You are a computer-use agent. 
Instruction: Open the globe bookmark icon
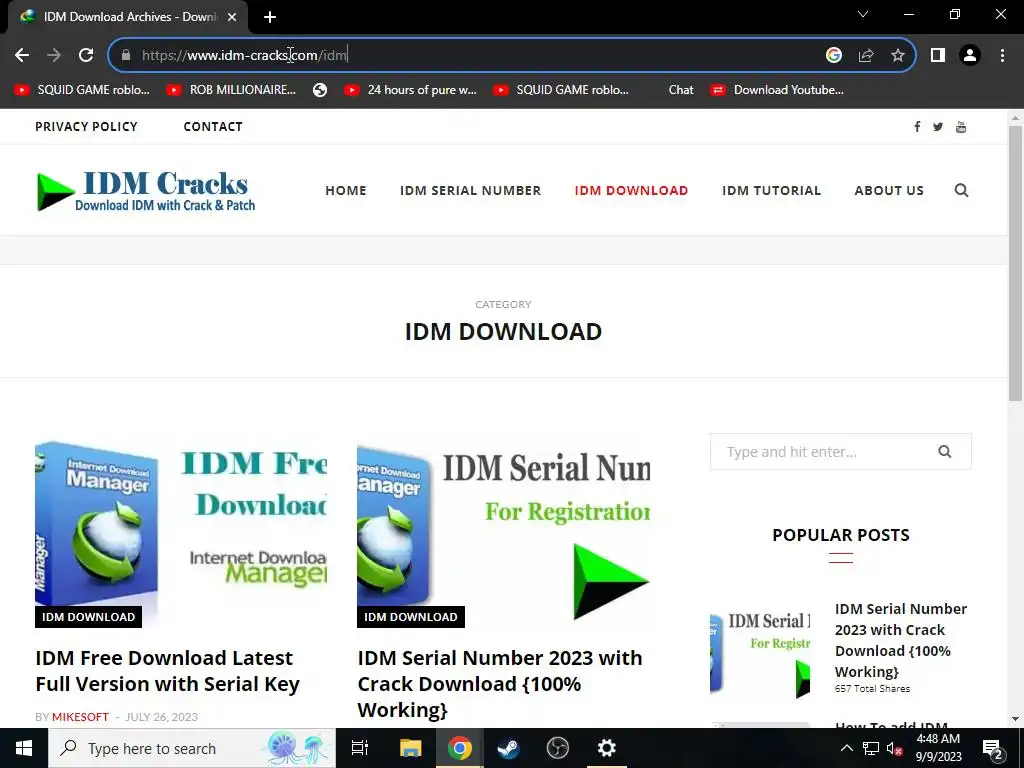320,90
